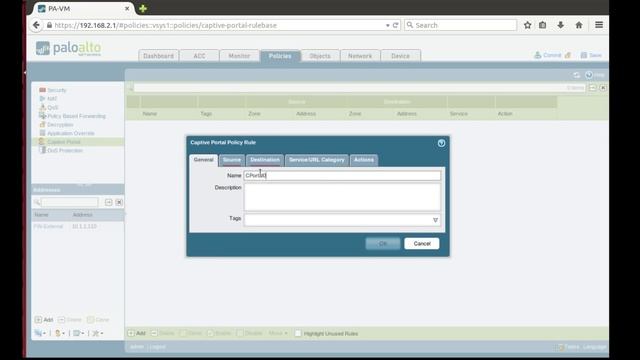Go to the Objects main tab
The width and height of the screenshot is (640, 360).
click(320, 56)
